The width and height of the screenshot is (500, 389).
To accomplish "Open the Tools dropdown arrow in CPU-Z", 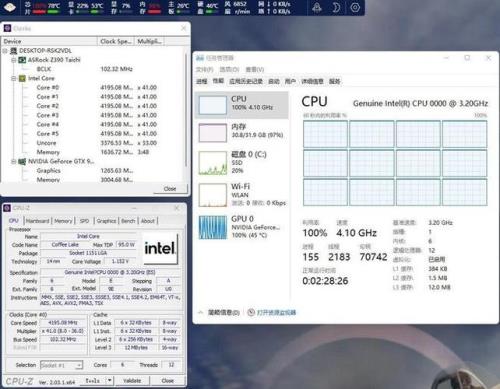I will [x=110, y=380].
